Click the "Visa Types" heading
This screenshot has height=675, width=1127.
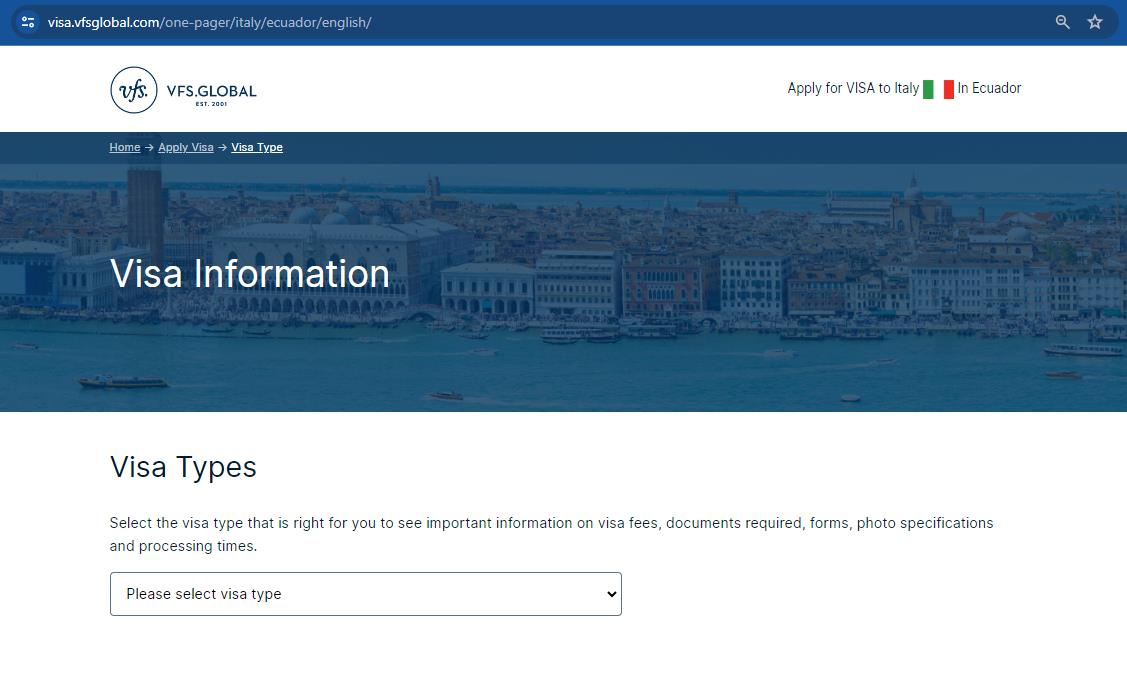click(183, 467)
